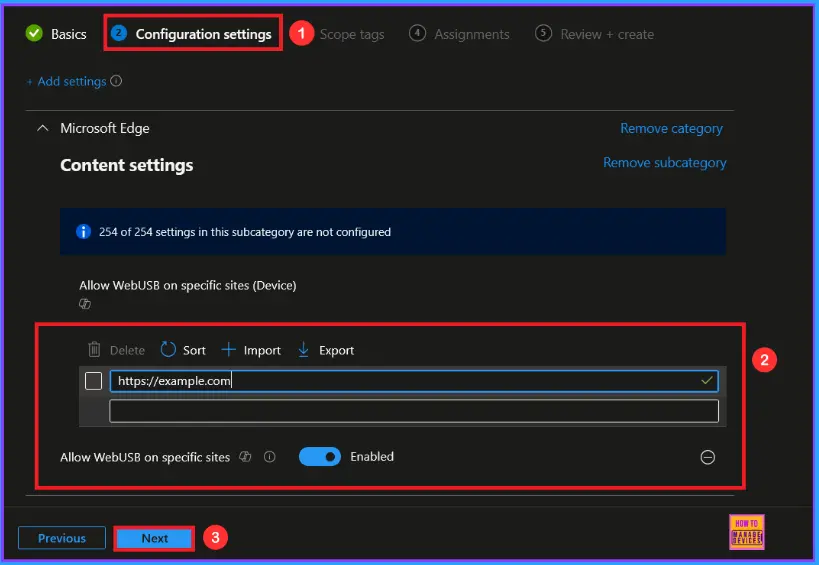Click Remove category link
Screen dimensions: 819x565
671,128
